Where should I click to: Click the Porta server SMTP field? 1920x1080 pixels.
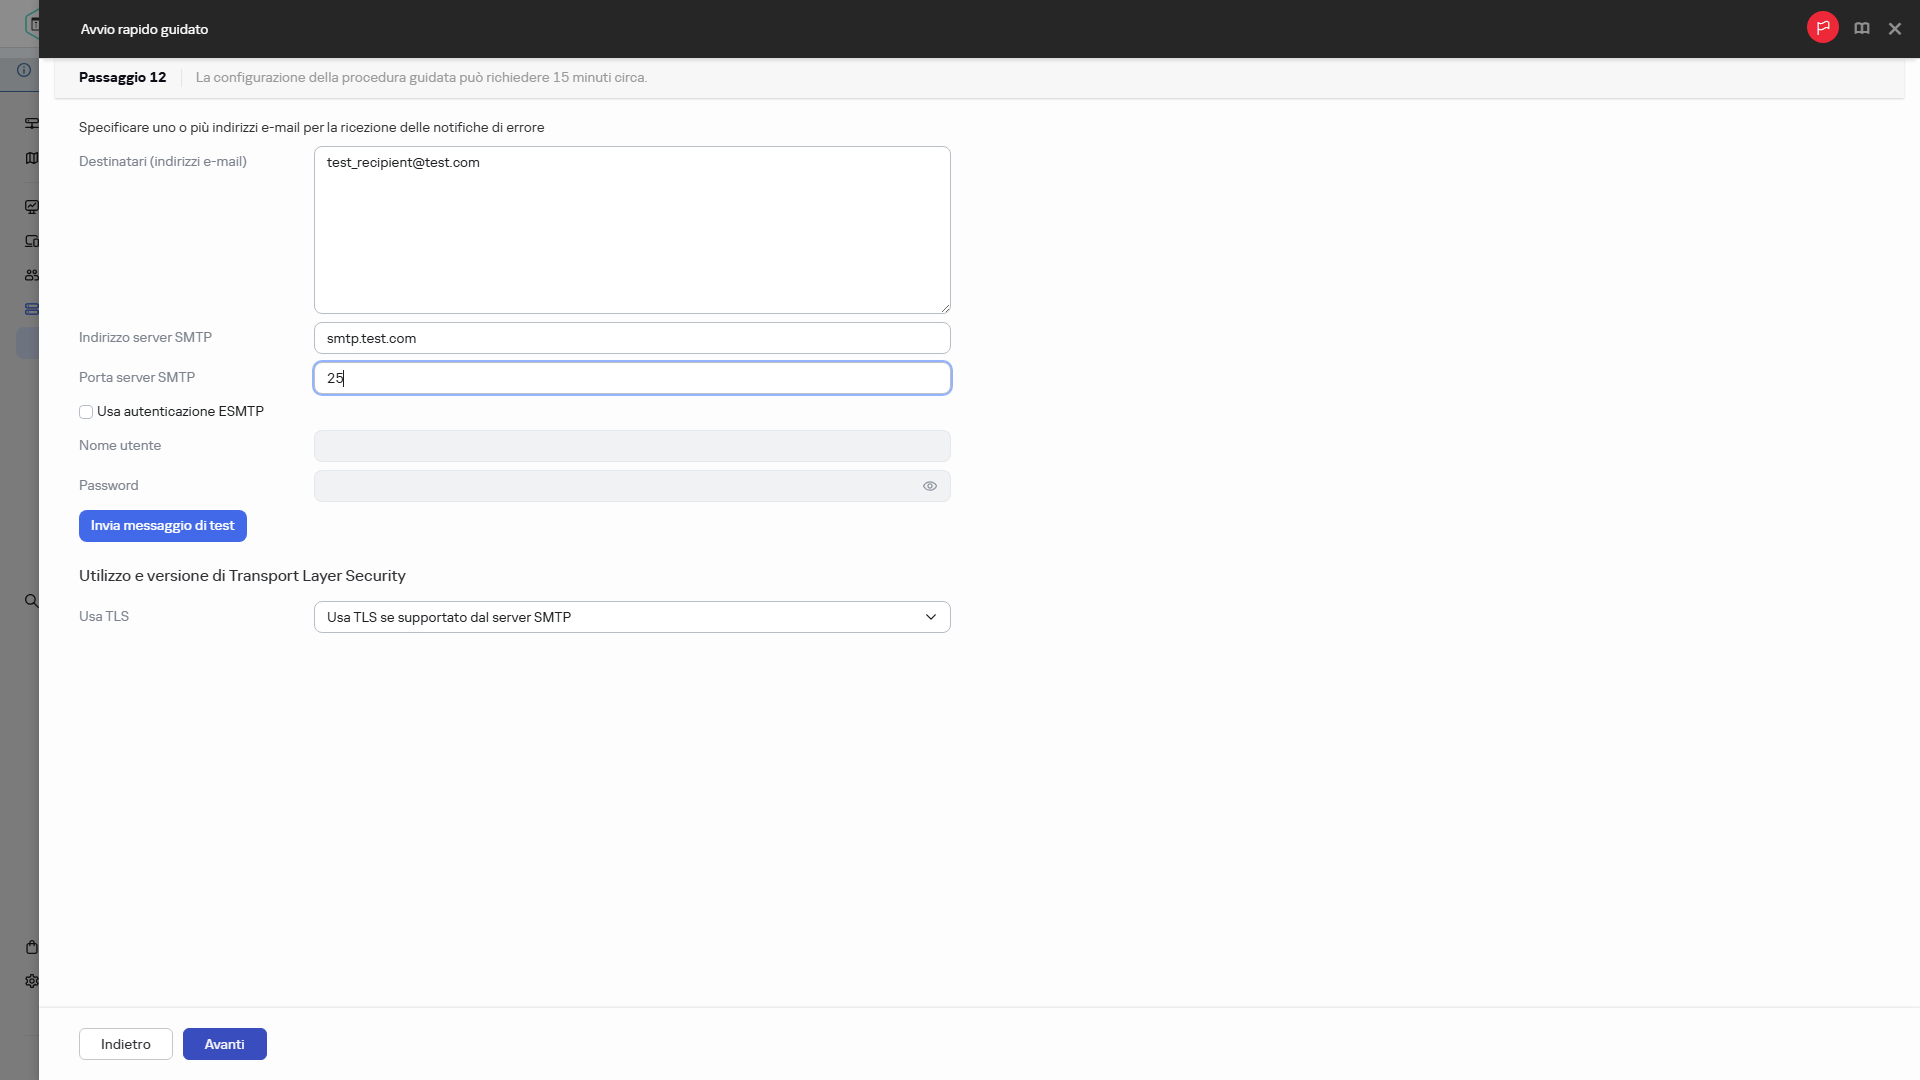point(631,378)
